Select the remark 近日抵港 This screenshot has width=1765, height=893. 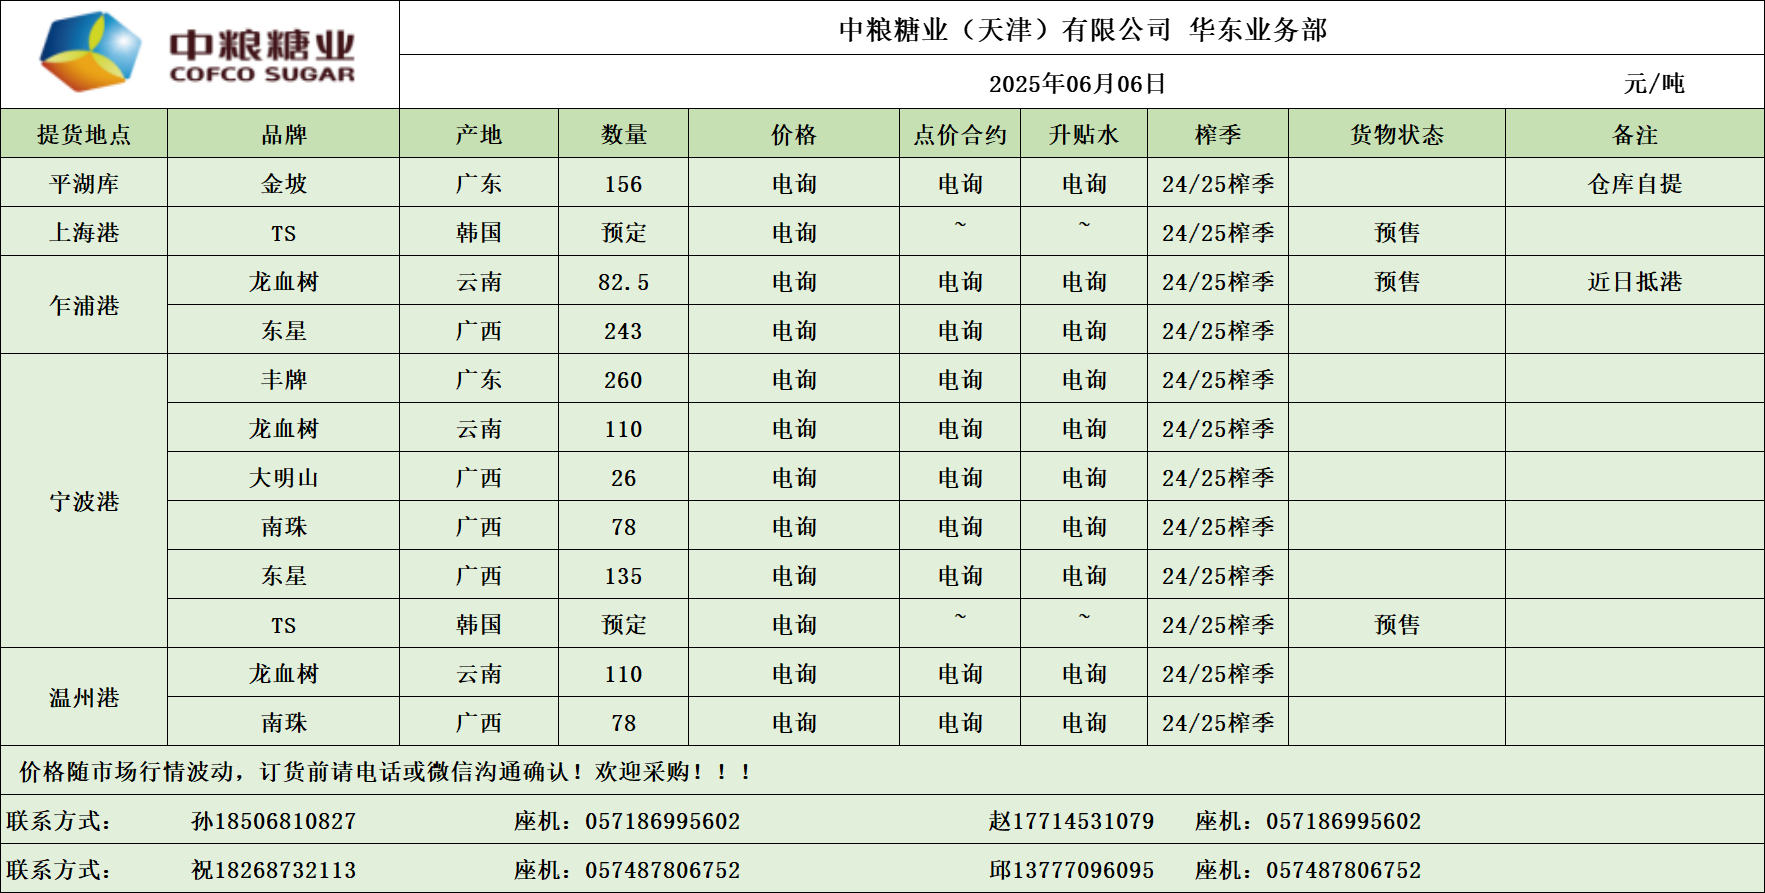tap(1635, 281)
